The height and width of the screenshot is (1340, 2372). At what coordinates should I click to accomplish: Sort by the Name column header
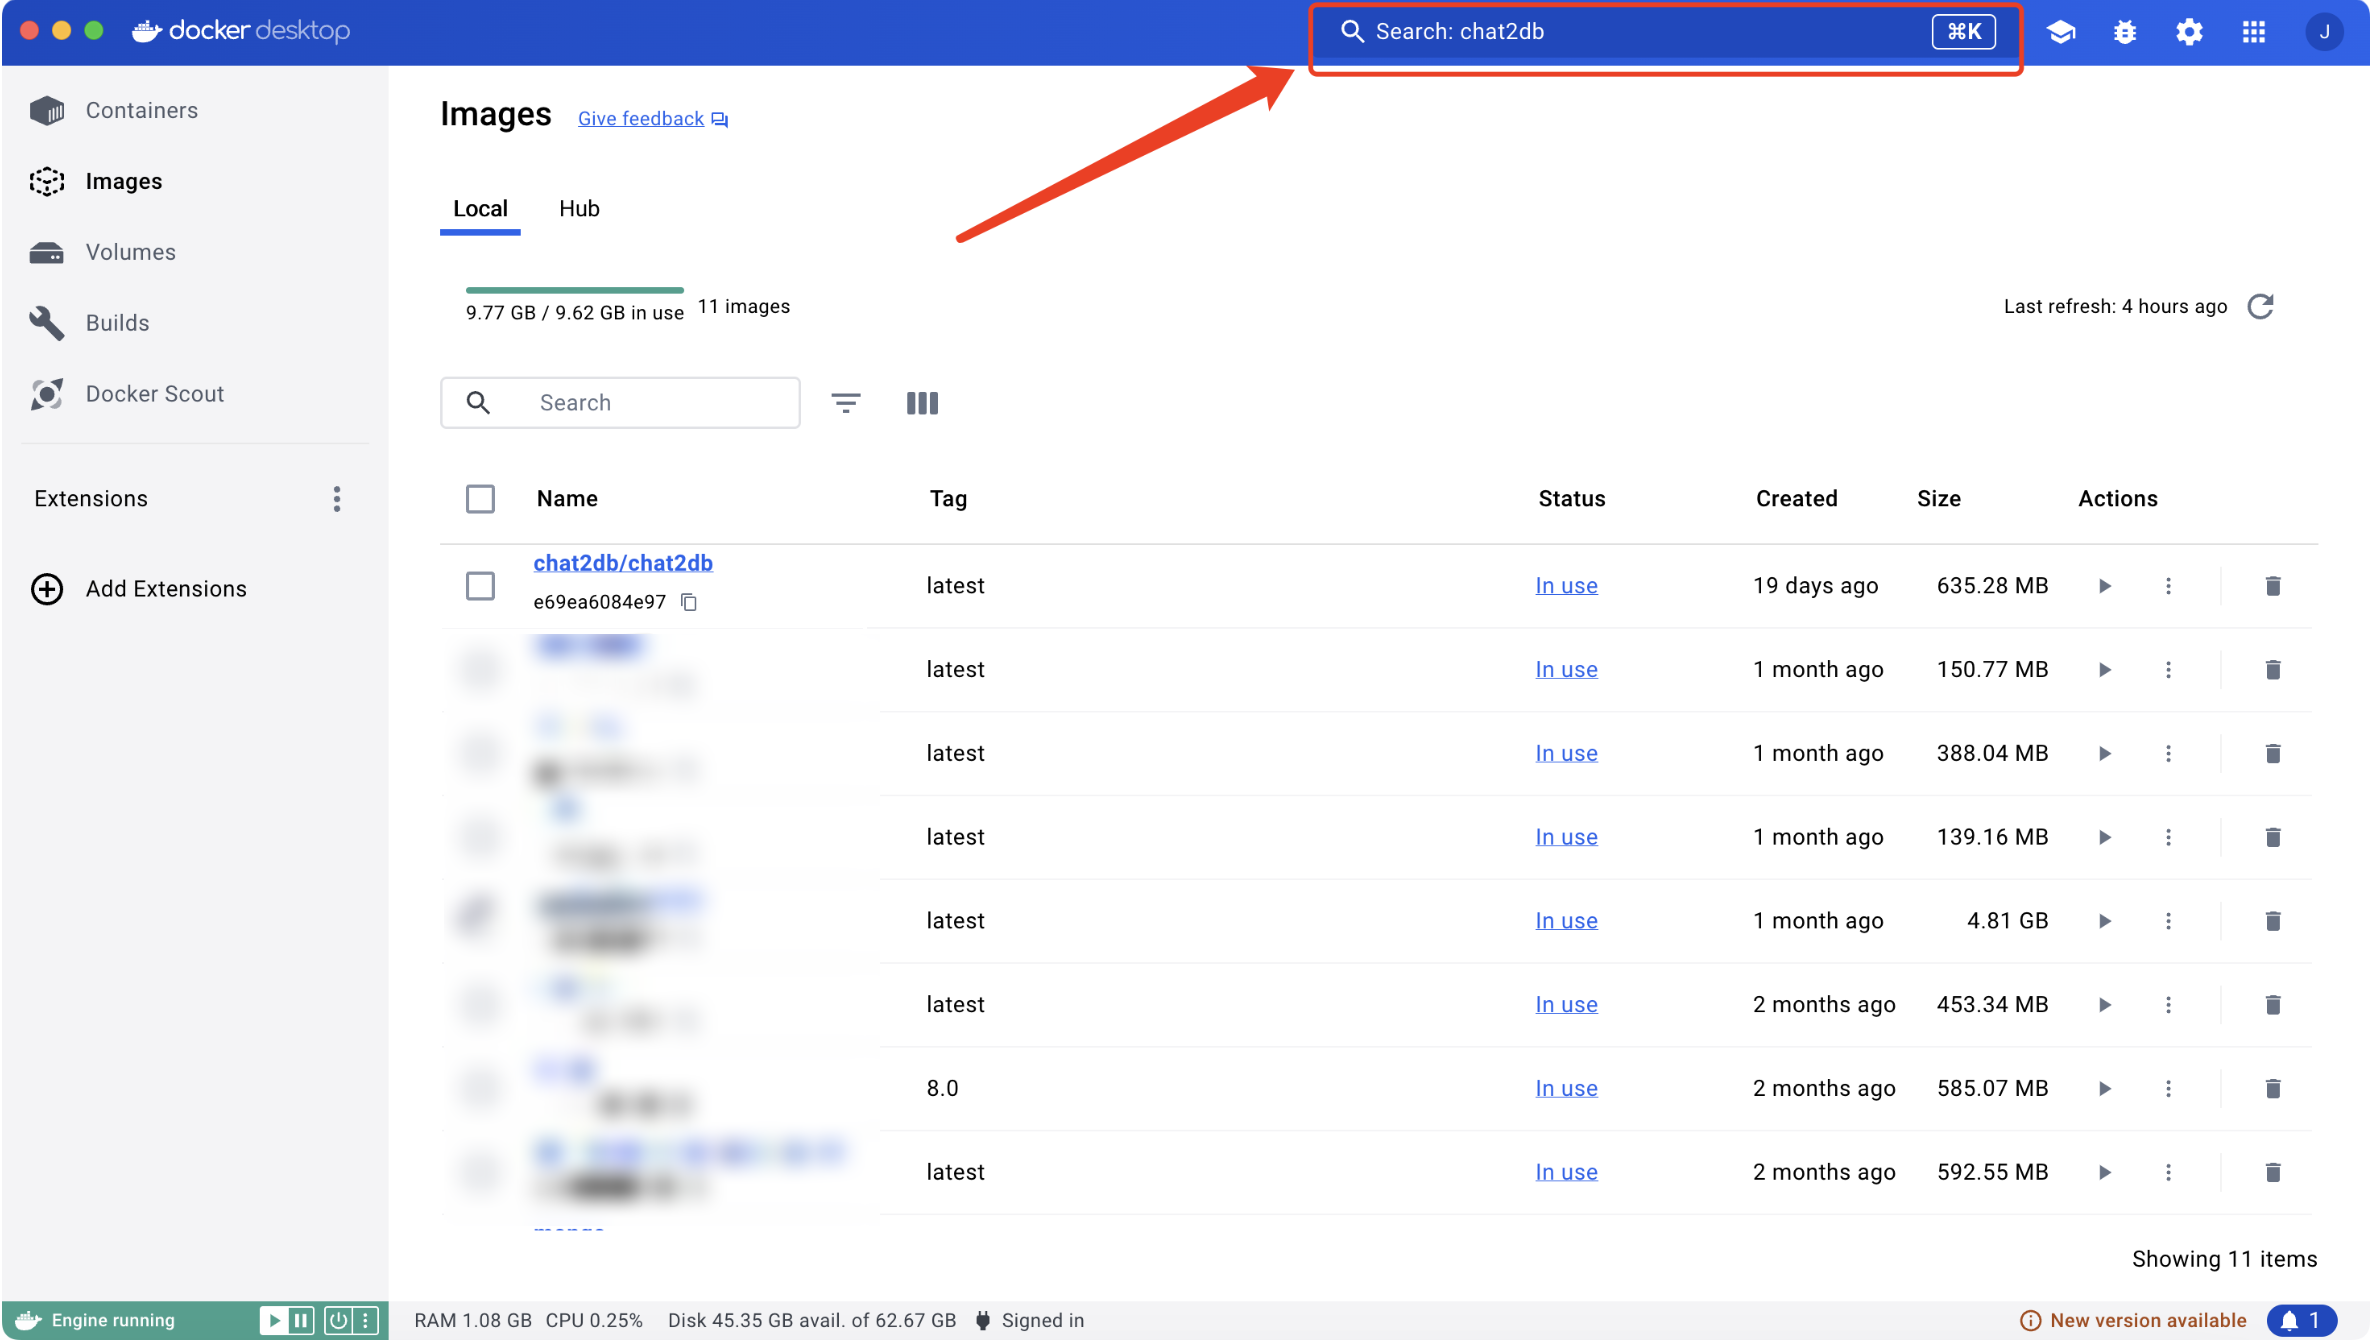[567, 499]
